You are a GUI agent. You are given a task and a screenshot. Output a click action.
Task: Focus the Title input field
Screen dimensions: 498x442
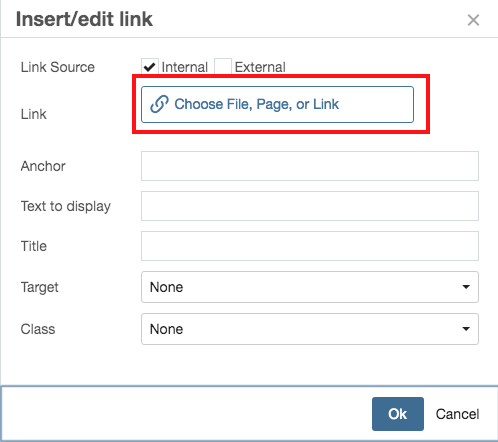click(310, 246)
